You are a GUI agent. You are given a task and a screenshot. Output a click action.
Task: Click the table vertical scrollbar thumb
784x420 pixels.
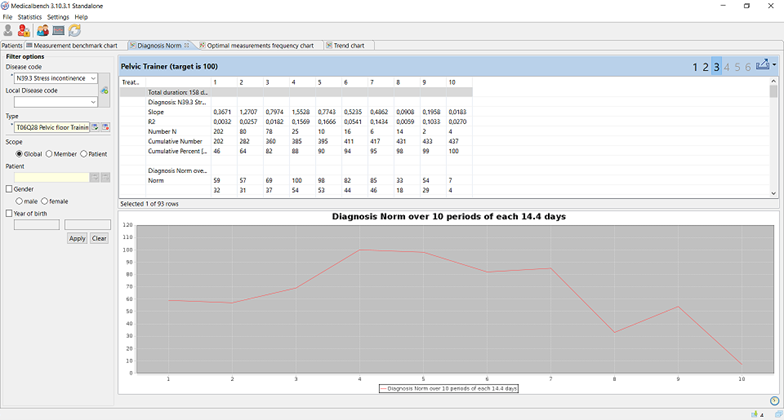(x=774, y=91)
